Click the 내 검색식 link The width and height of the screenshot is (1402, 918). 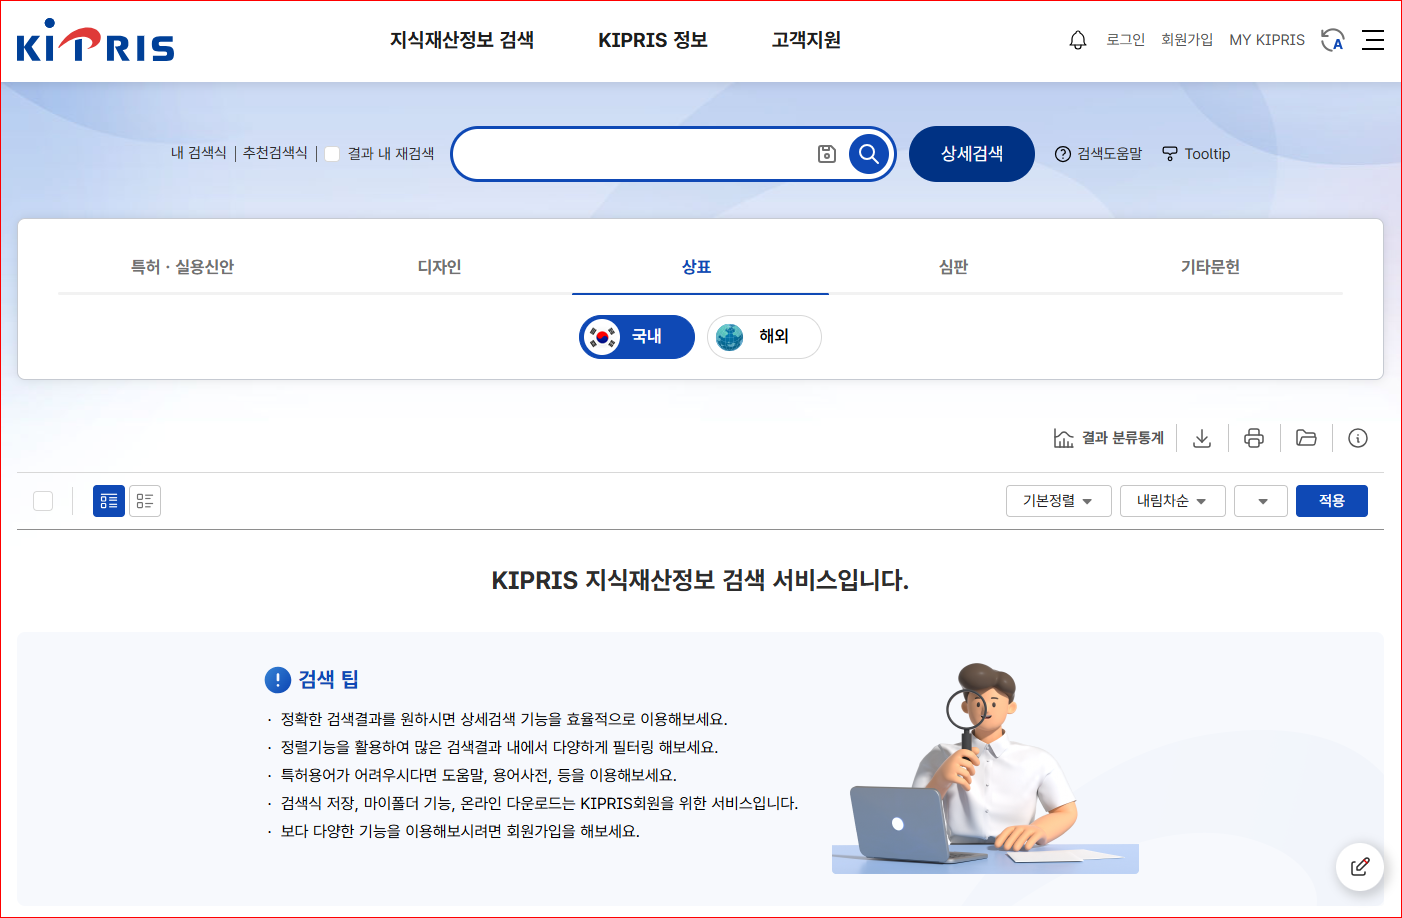click(199, 153)
